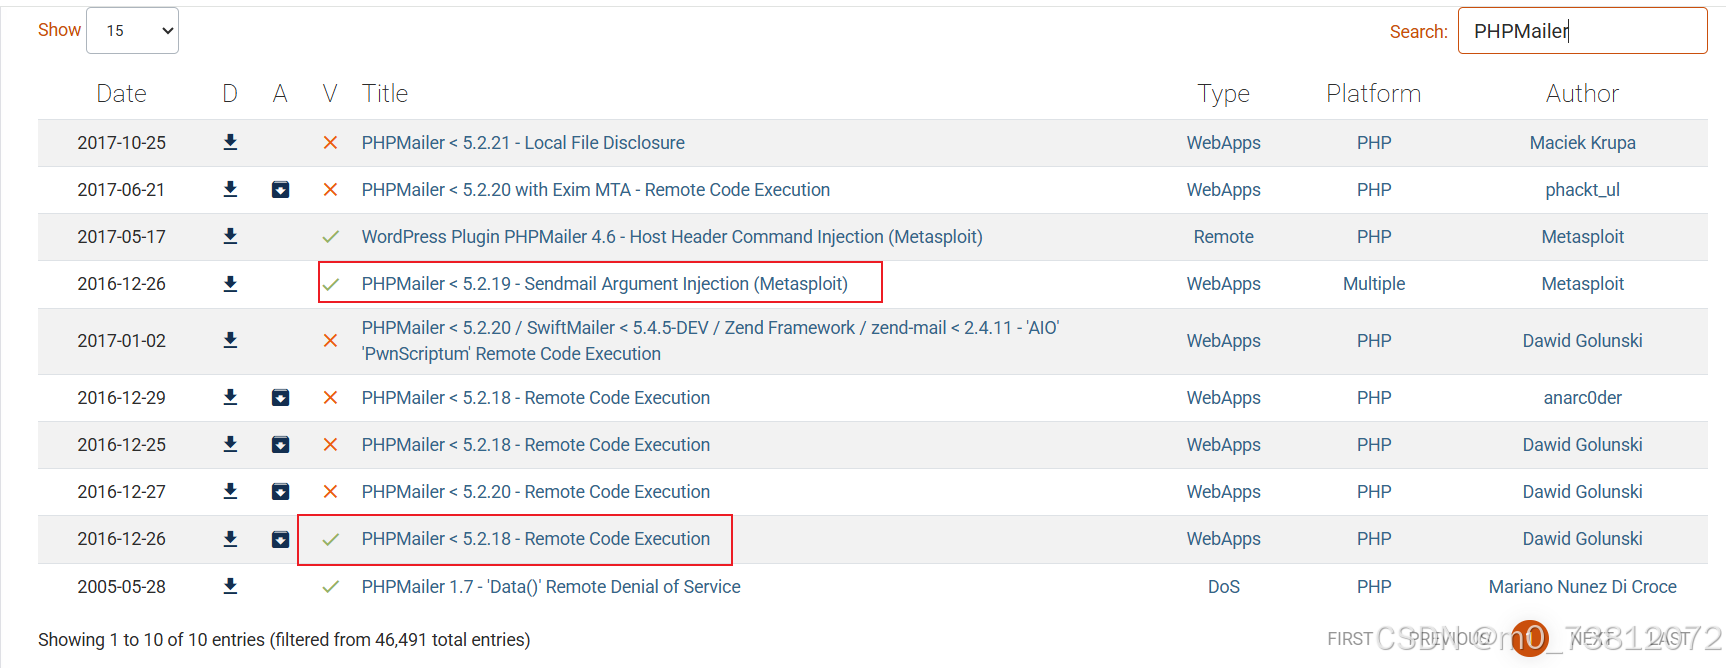Open the Show entries dropdown

pos(133,31)
